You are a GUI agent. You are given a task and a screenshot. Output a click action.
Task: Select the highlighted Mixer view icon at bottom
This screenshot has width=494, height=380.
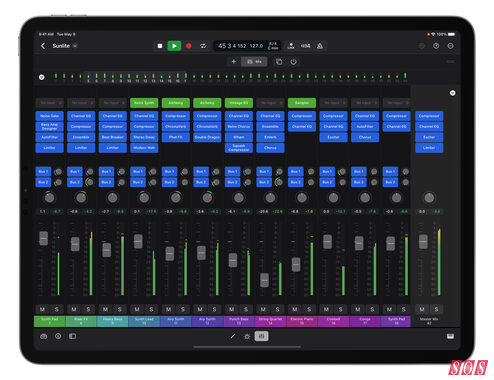point(261,336)
